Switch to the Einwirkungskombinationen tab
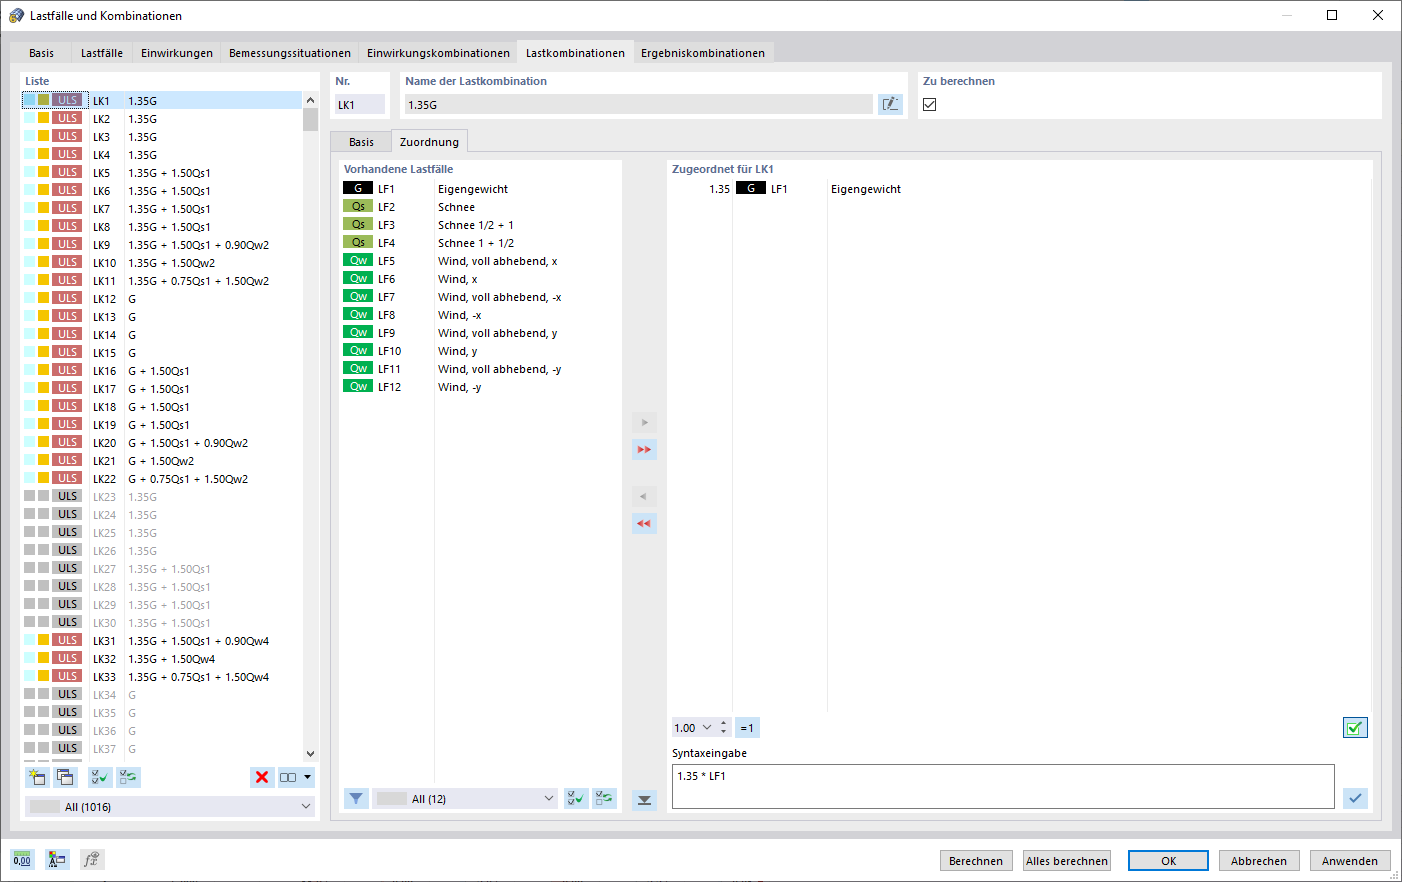This screenshot has height=882, width=1402. coord(438,53)
